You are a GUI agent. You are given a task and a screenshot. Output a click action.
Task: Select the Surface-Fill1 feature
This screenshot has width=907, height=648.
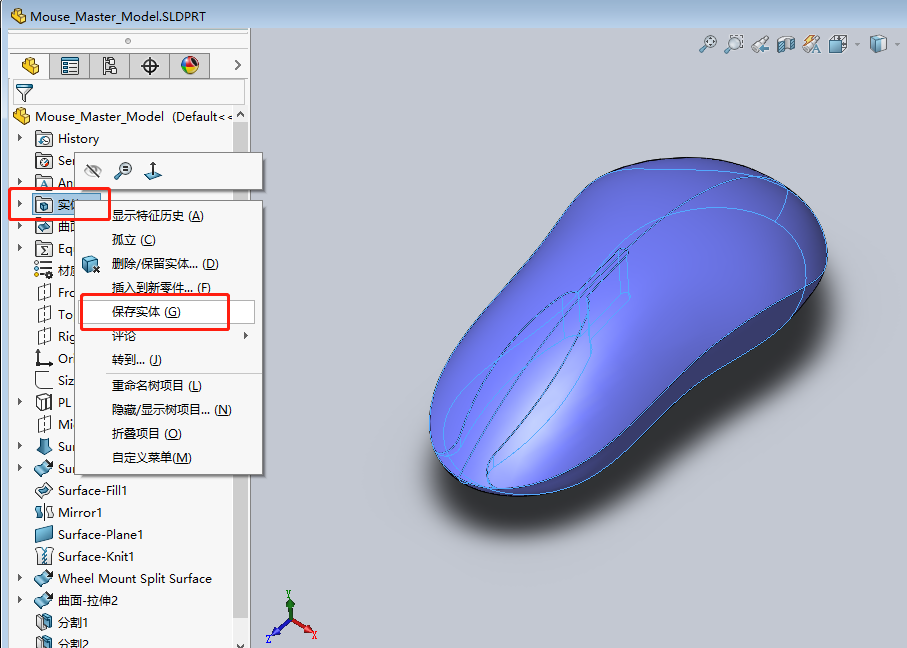[x=92, y=491]
